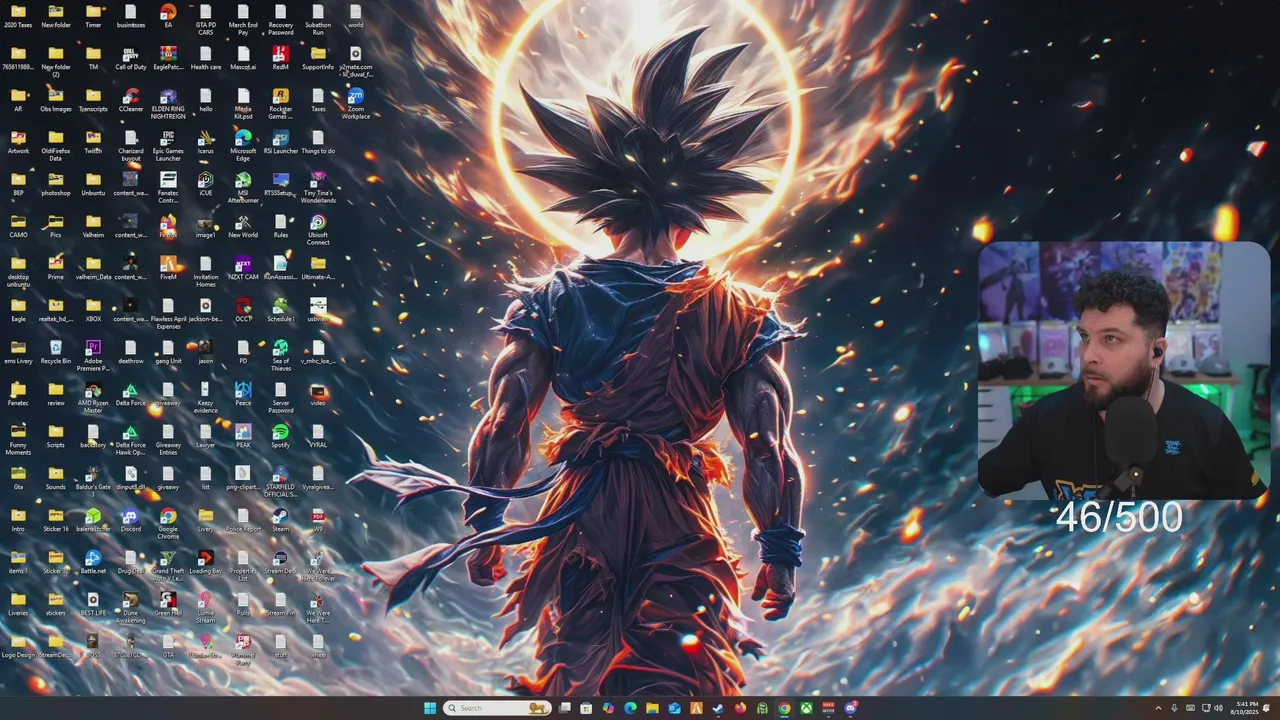
Task: Open Discord from the taskbar
Action: point(851,708)
